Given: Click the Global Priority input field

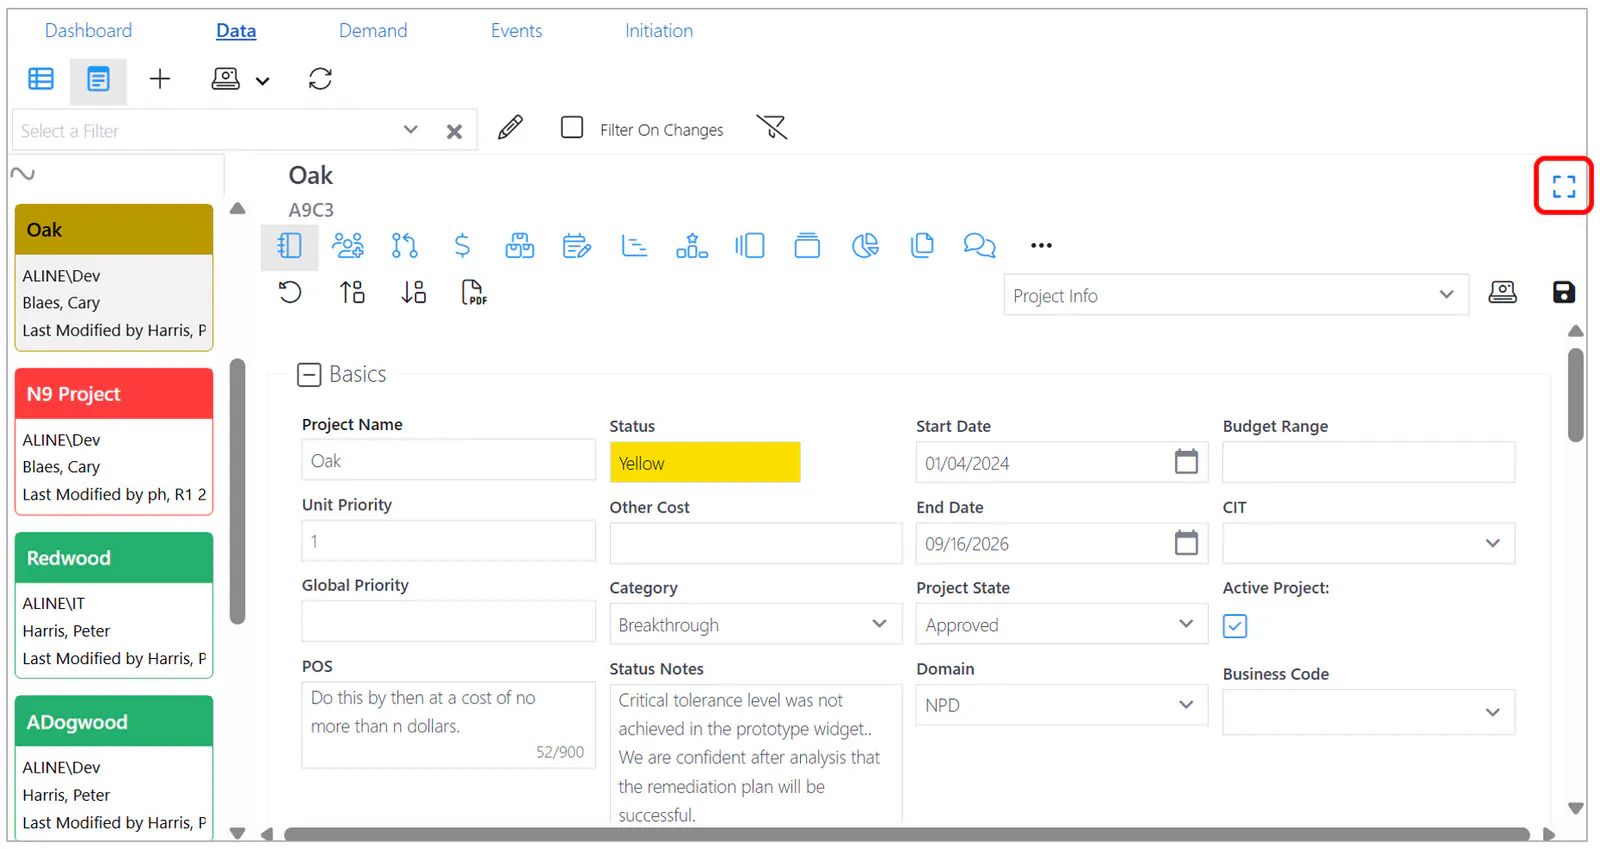Looking at the screenshot, I should pos(448,621).
